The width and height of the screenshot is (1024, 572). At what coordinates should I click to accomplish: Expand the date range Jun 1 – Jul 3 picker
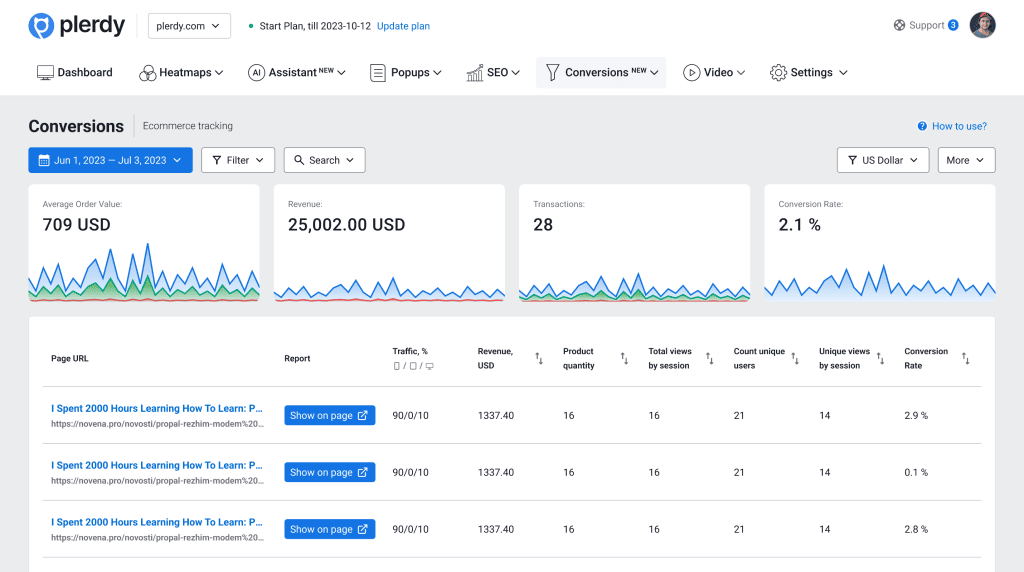pos(110,160)
